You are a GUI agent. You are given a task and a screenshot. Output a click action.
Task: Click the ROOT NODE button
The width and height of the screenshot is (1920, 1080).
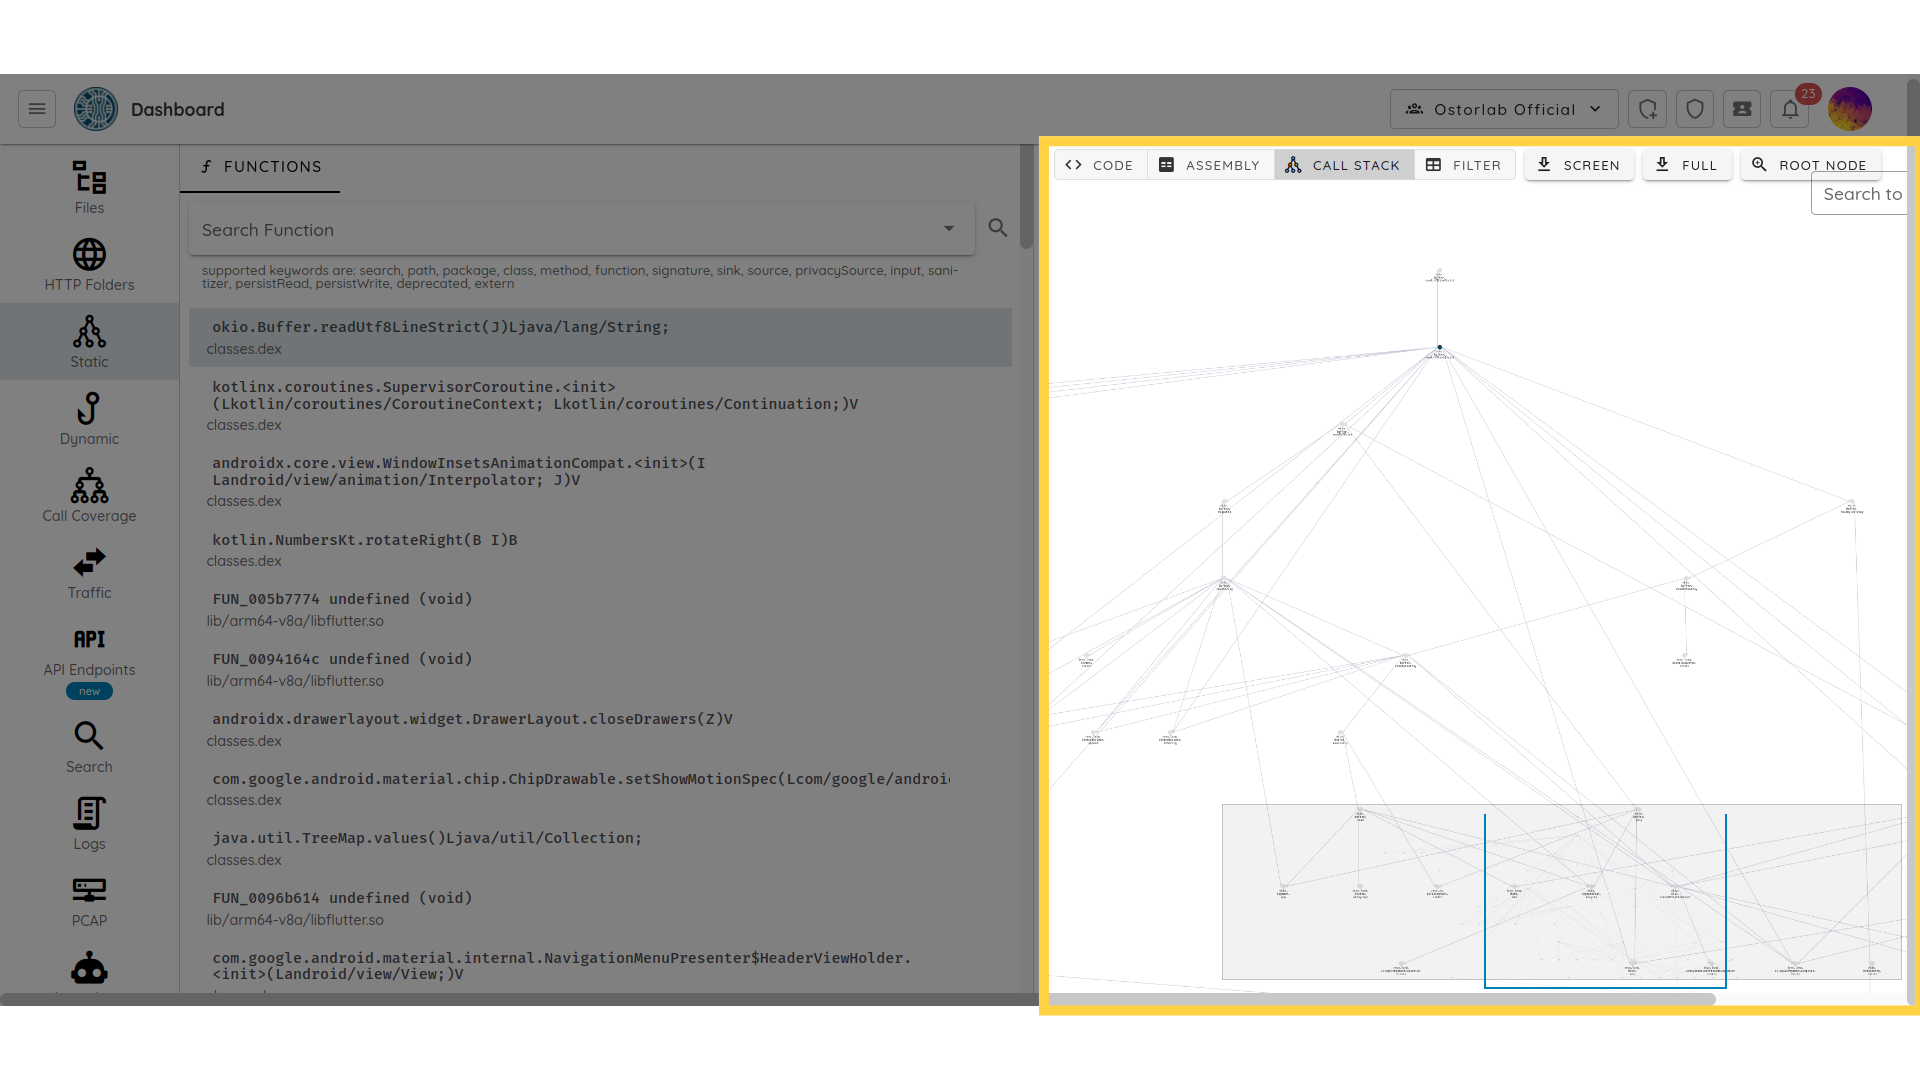tap(1810, 165)
